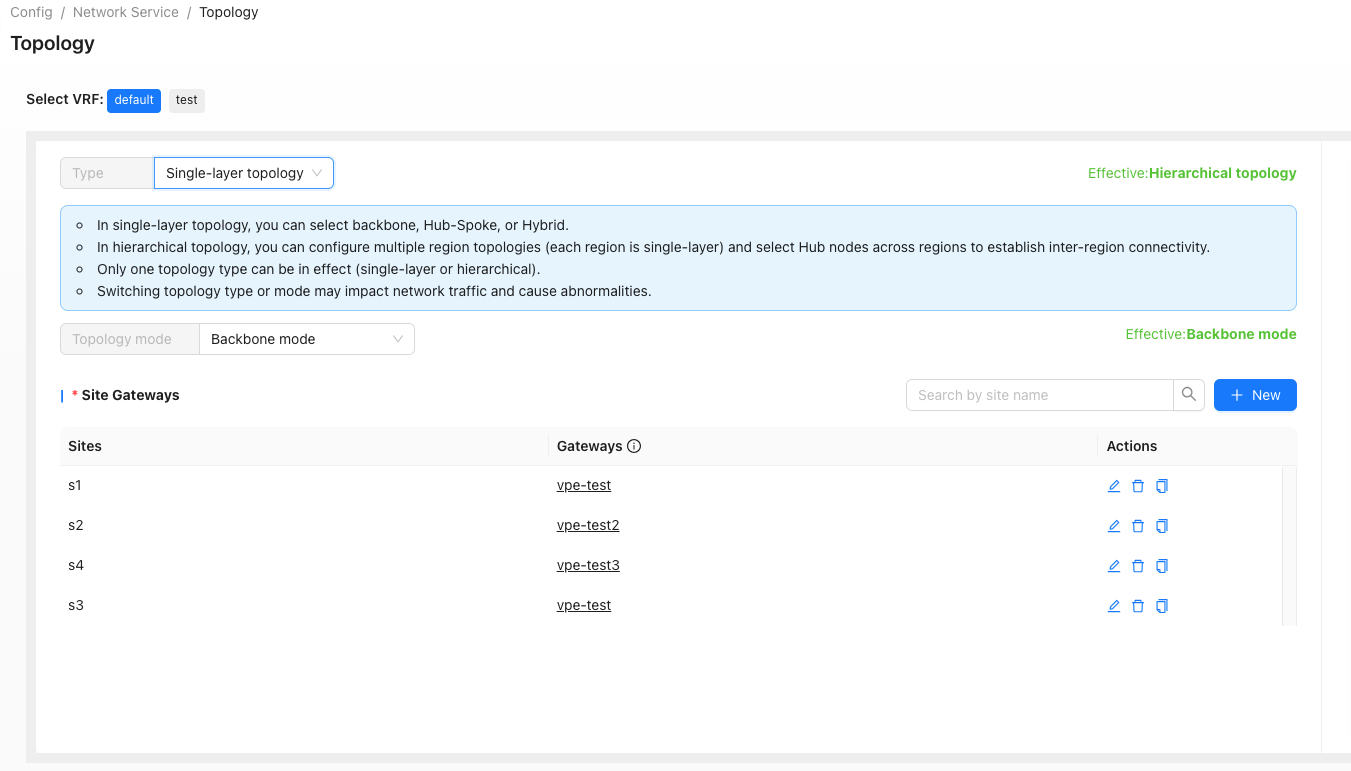
Task: Click the Topology breadcrumb item
Action: pyautogui.click(x=229, y=12)
